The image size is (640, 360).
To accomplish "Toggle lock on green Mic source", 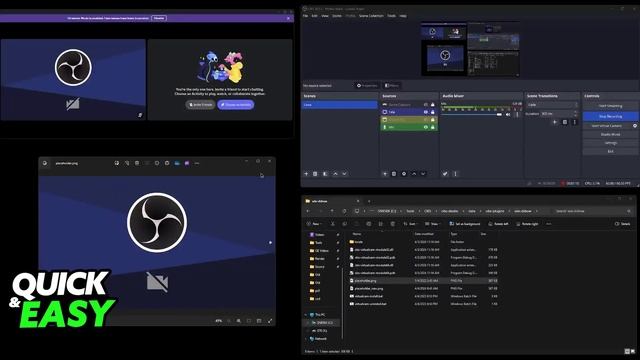I will tap(433, 127).
